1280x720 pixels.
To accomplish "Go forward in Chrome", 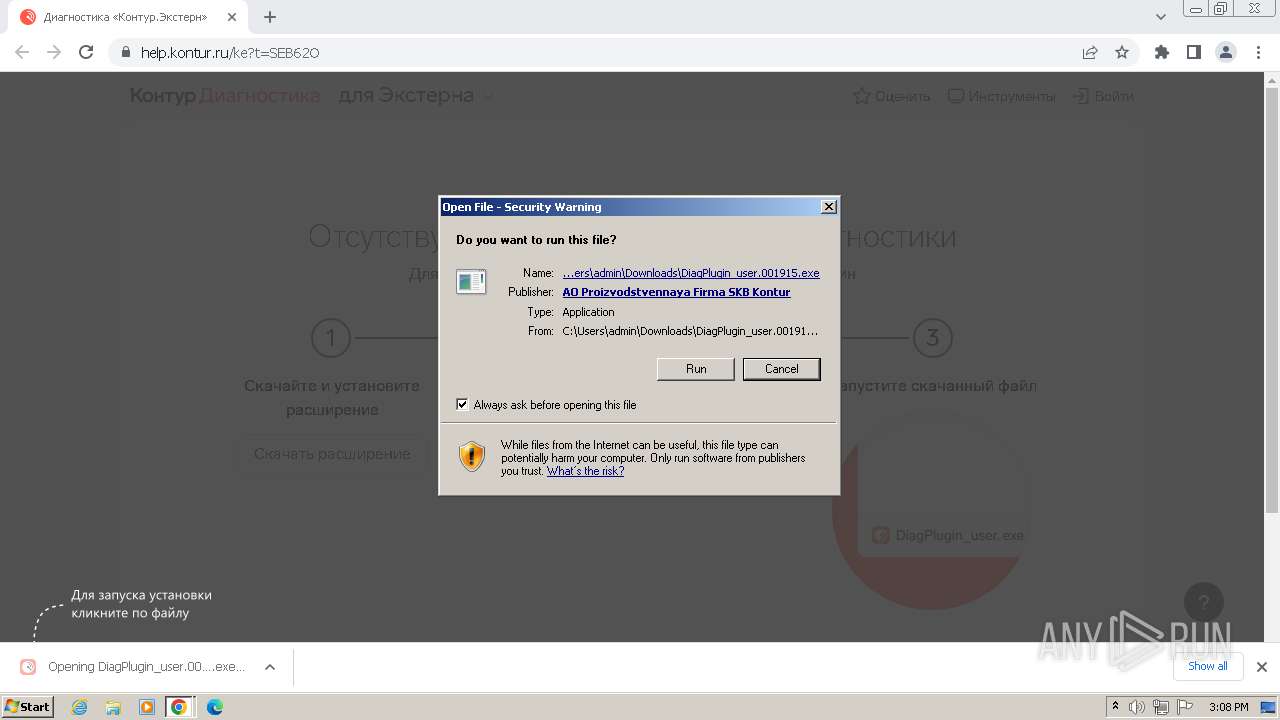I will (54, 52).
